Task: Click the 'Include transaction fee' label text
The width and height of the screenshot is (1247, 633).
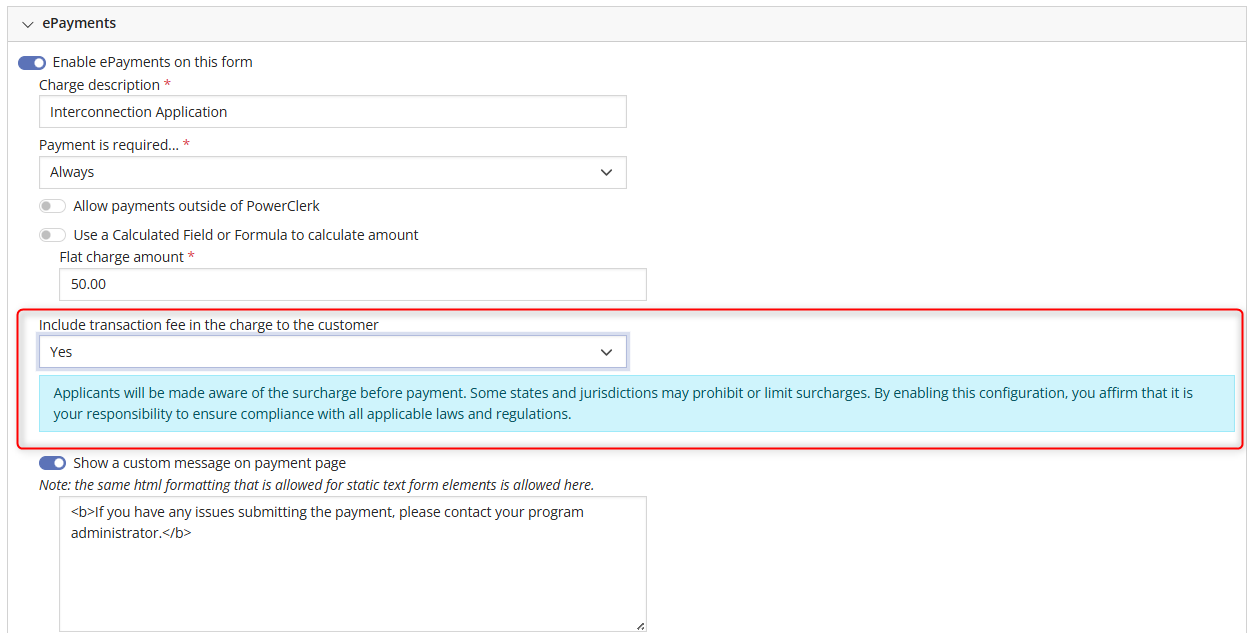Action: point(208,324)
